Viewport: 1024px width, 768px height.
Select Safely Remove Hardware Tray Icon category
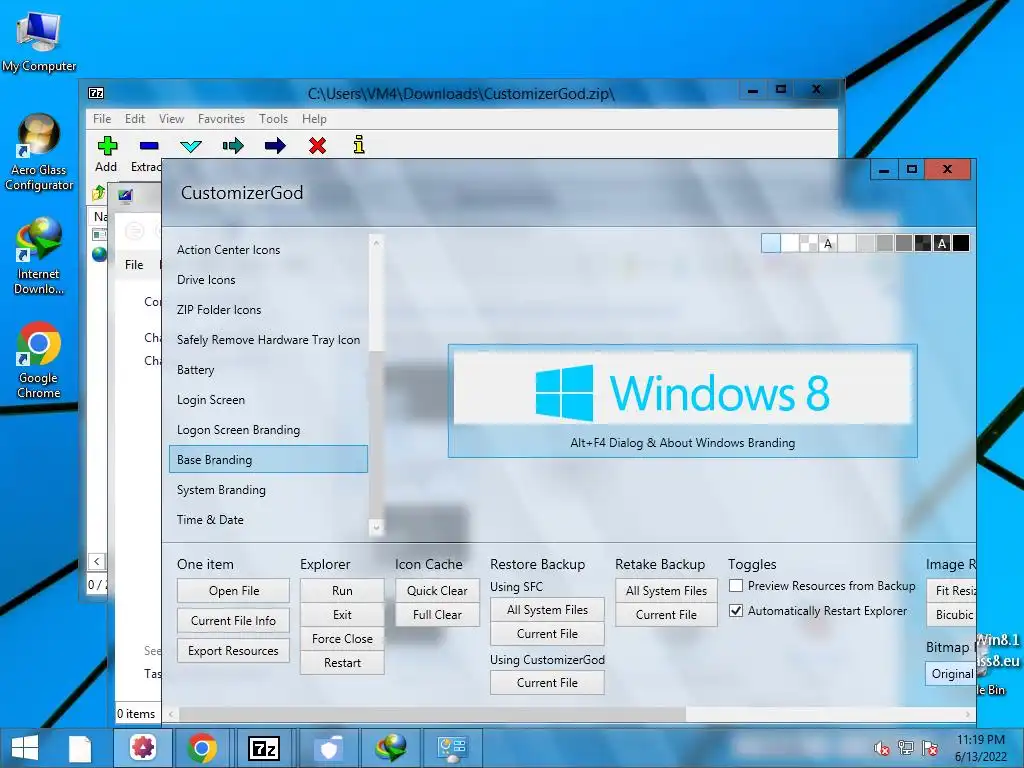coord(268,340)
